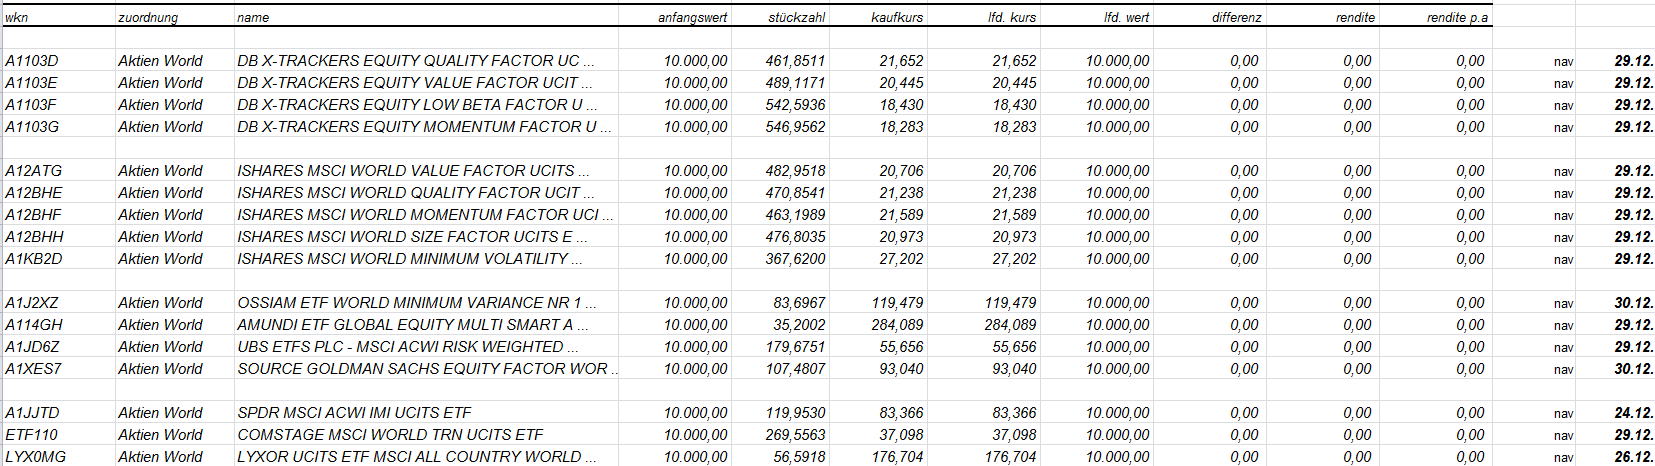Select wkn cell A1KB2D
Image resolution: width=1655 pixels, height=466 pixels.
(x=34, y=259)
